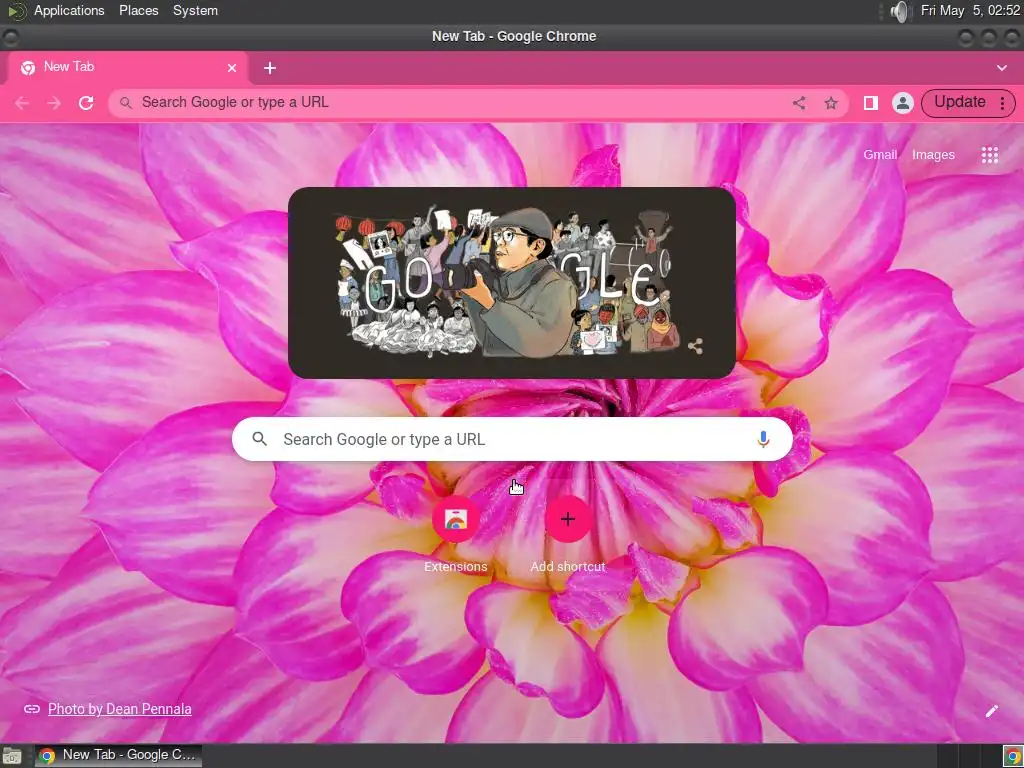Share the Google Doodle
This screenshot has height=768, width=1024.
pyautogui.click(x=695, y=346)
